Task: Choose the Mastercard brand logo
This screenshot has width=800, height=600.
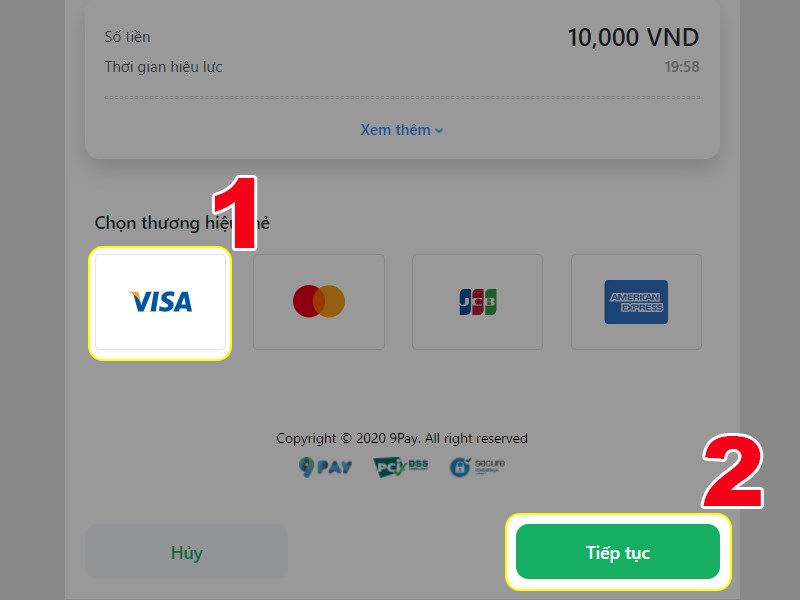Action: coord(319,302)
